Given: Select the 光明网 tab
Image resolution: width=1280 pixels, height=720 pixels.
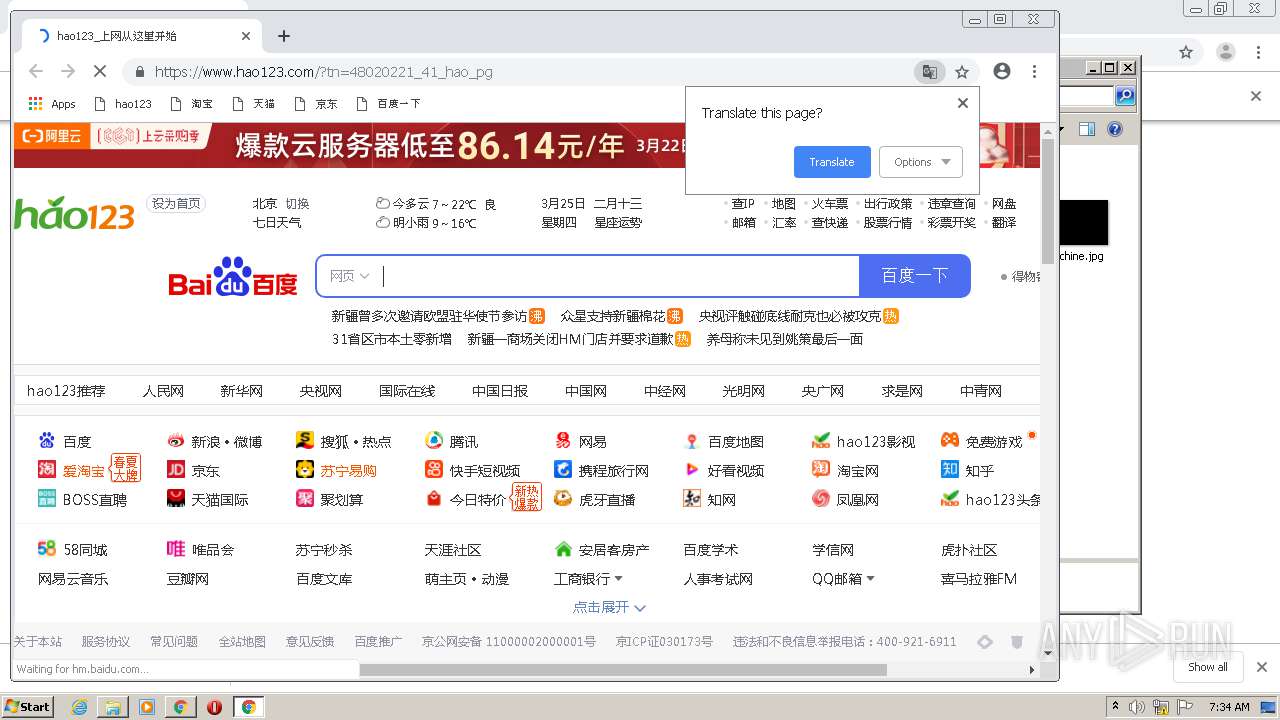Looking at the screenshot, I should coord(743,391).
